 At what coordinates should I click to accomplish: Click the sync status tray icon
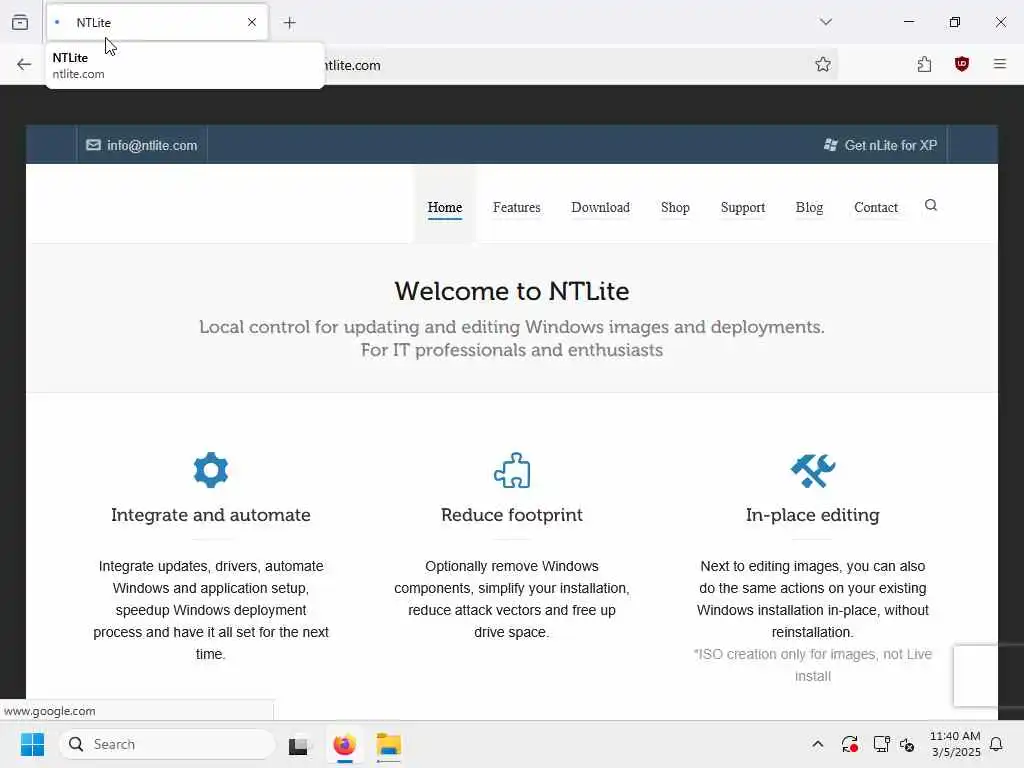[850, 744]
